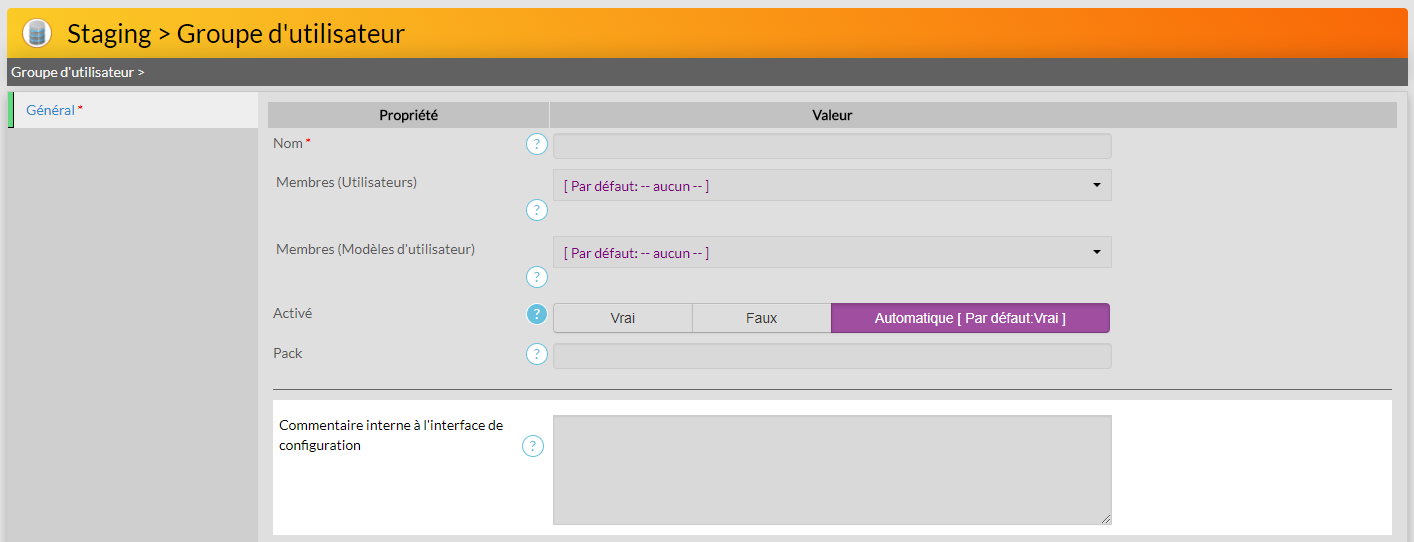Click help icon for Commentaire interne
Viewport: 1414px width, 542px height.
point(533,446)
